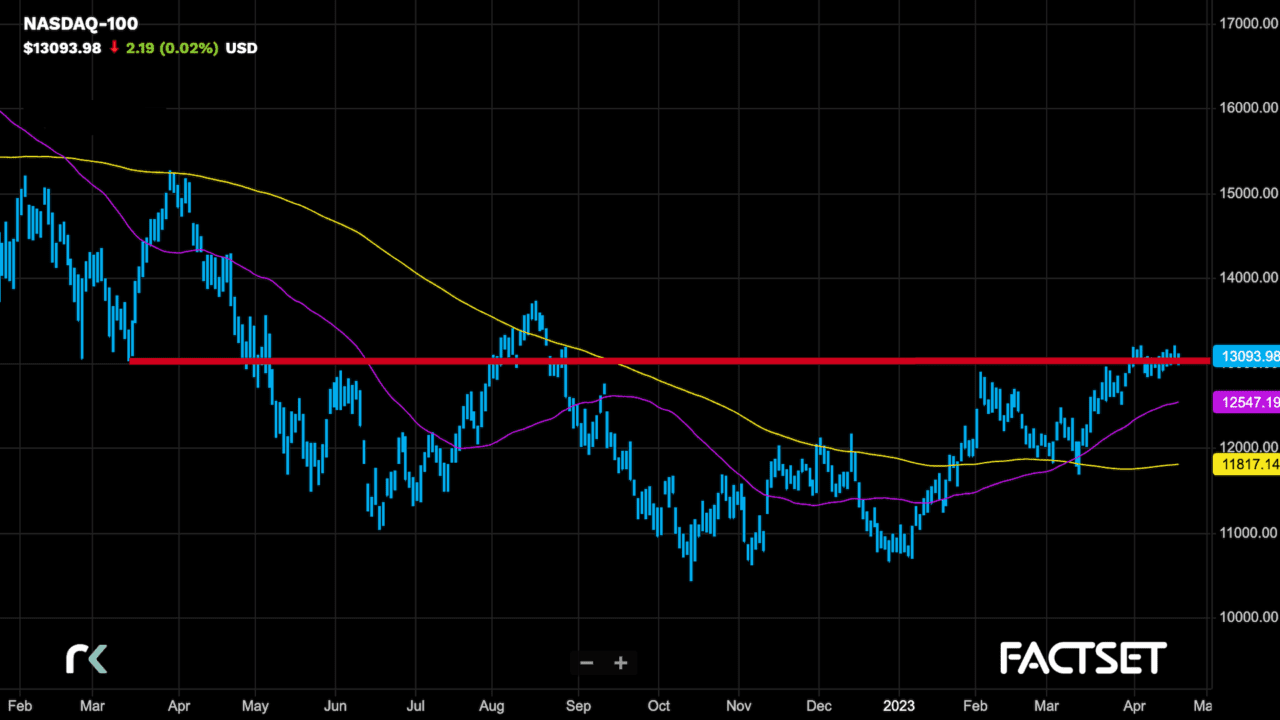The width and height of the screenshot is (1280, 720).
Task: Click the green 2.19 (0.02%) change value
Action: tap(172, 47)
